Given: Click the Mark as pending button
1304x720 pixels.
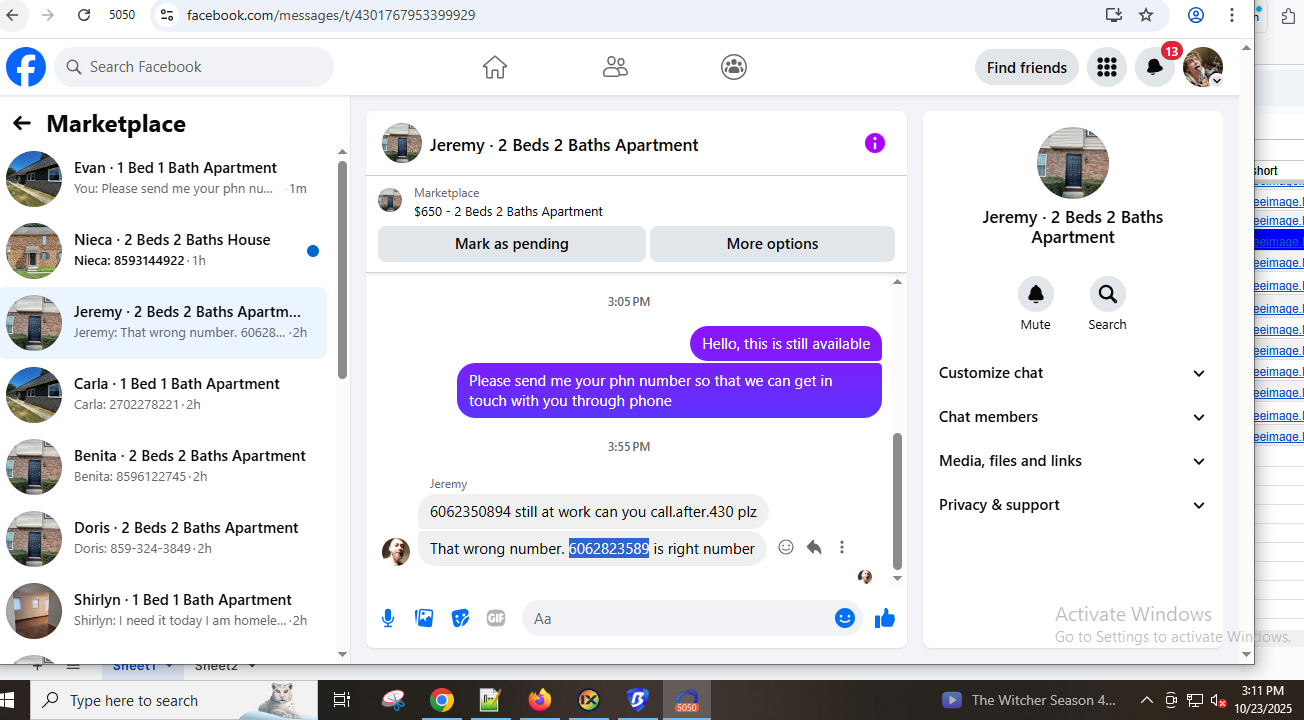Looking at the screenshot, I should 512,244.
